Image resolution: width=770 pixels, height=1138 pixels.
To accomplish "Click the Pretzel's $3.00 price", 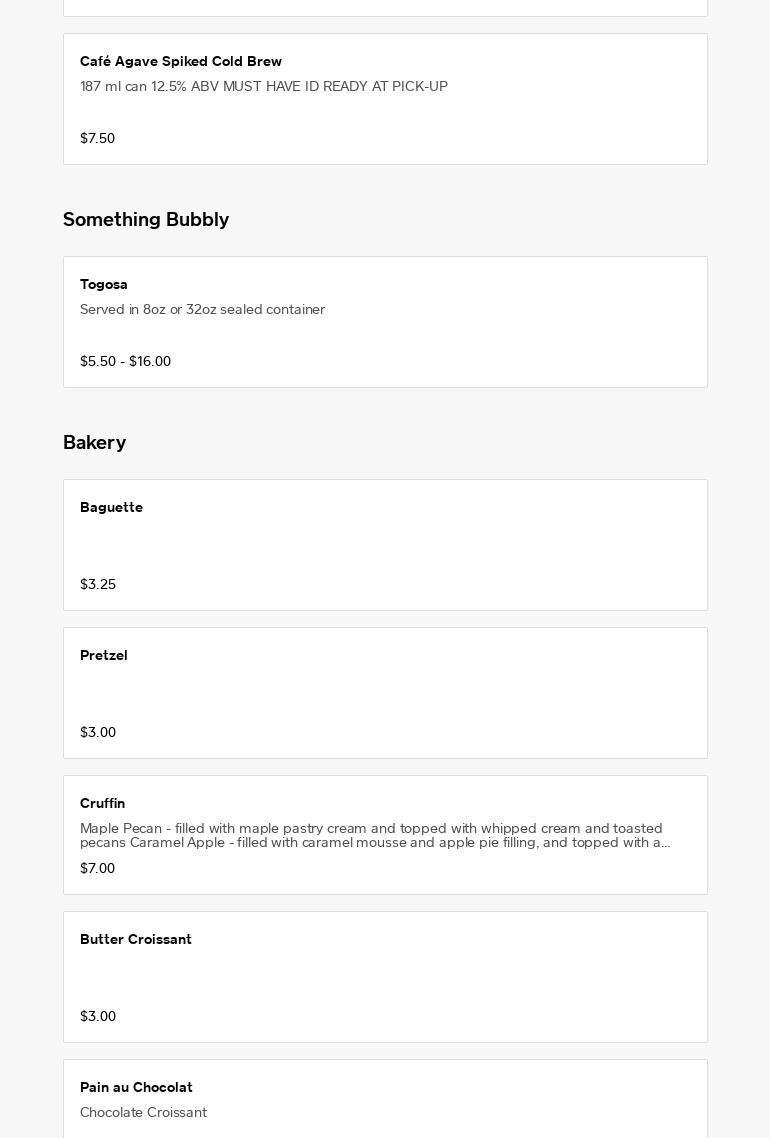I will coord(98,733).
